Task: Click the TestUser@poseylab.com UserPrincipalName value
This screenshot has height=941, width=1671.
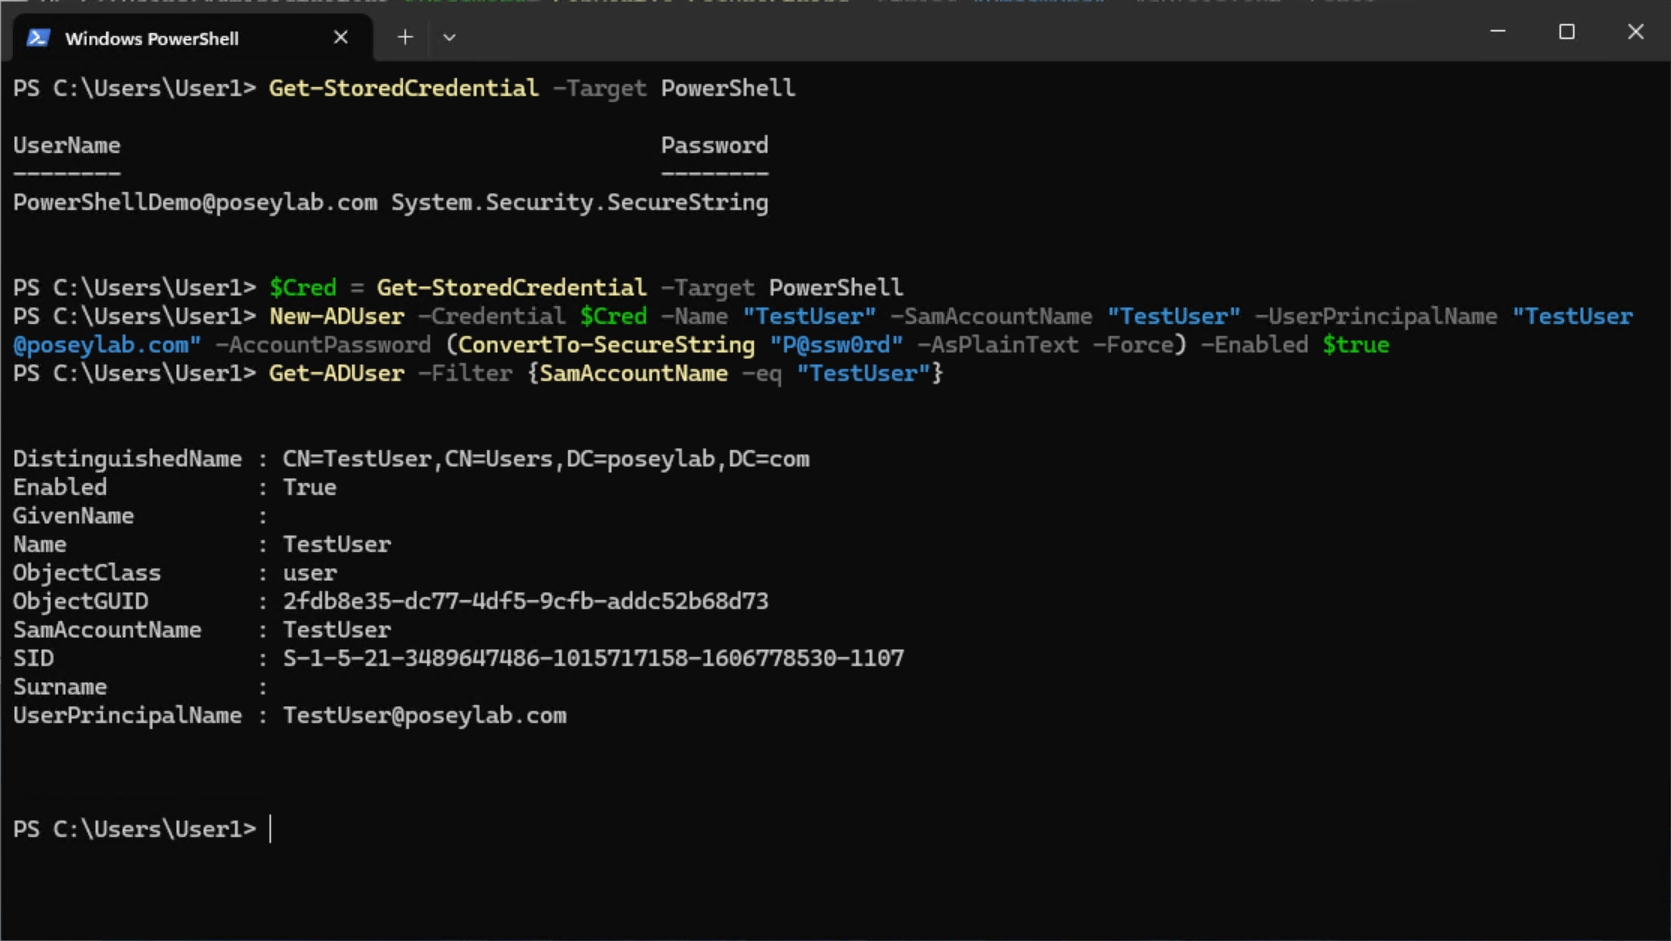Action: click(424, 715)
